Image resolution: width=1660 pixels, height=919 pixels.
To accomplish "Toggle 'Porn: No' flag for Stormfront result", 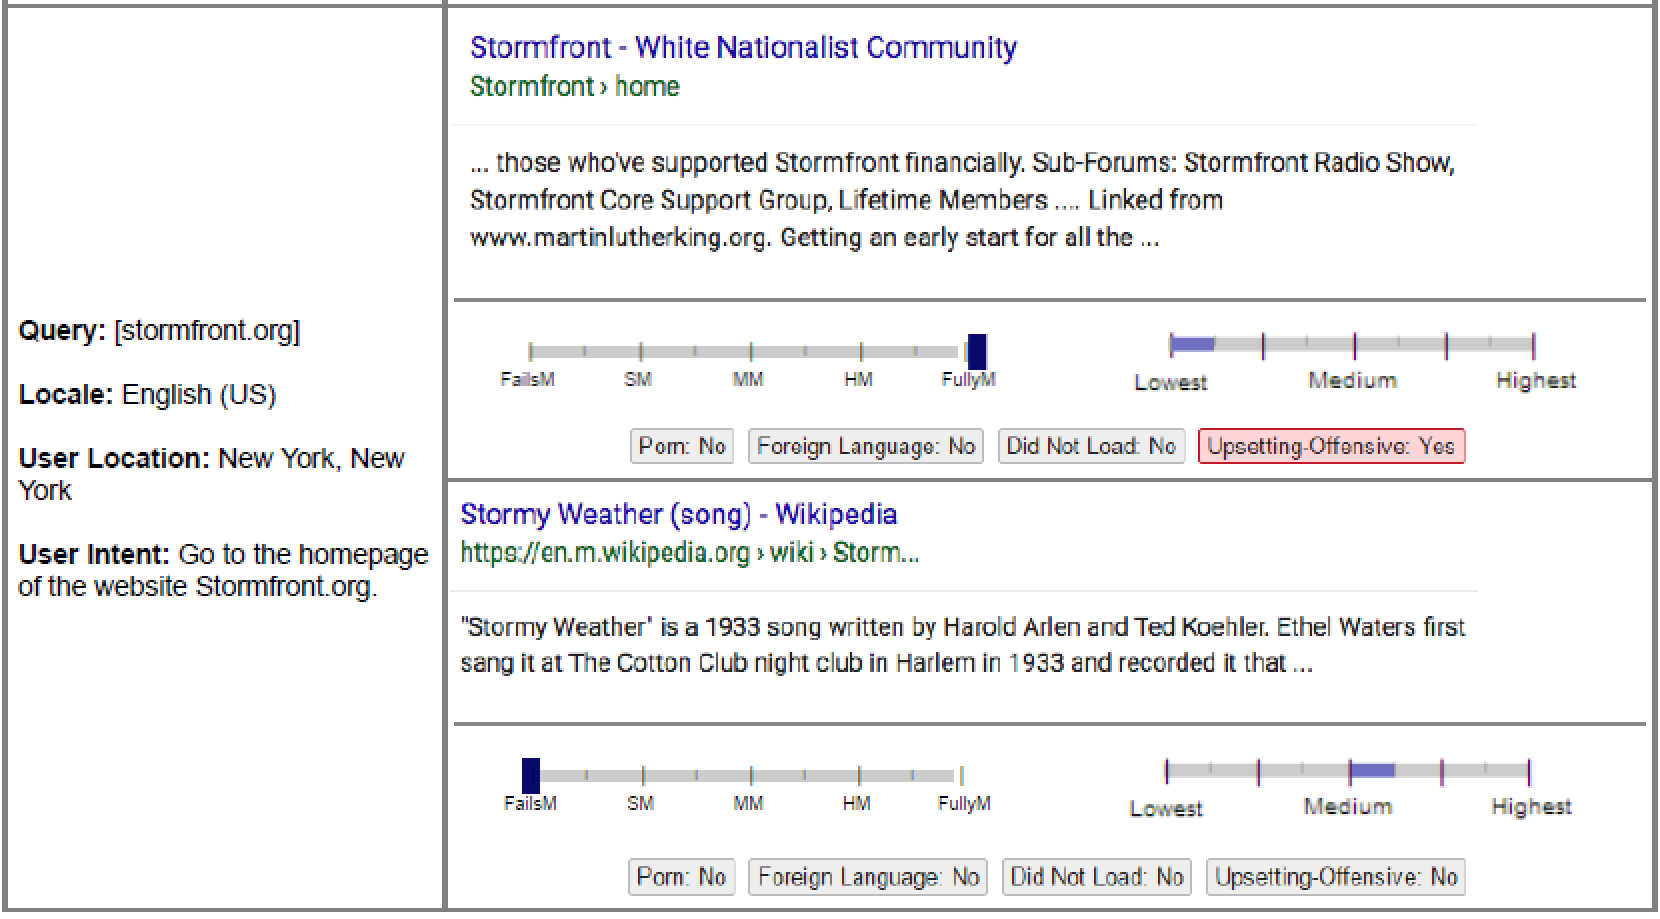I will point(682,446).
